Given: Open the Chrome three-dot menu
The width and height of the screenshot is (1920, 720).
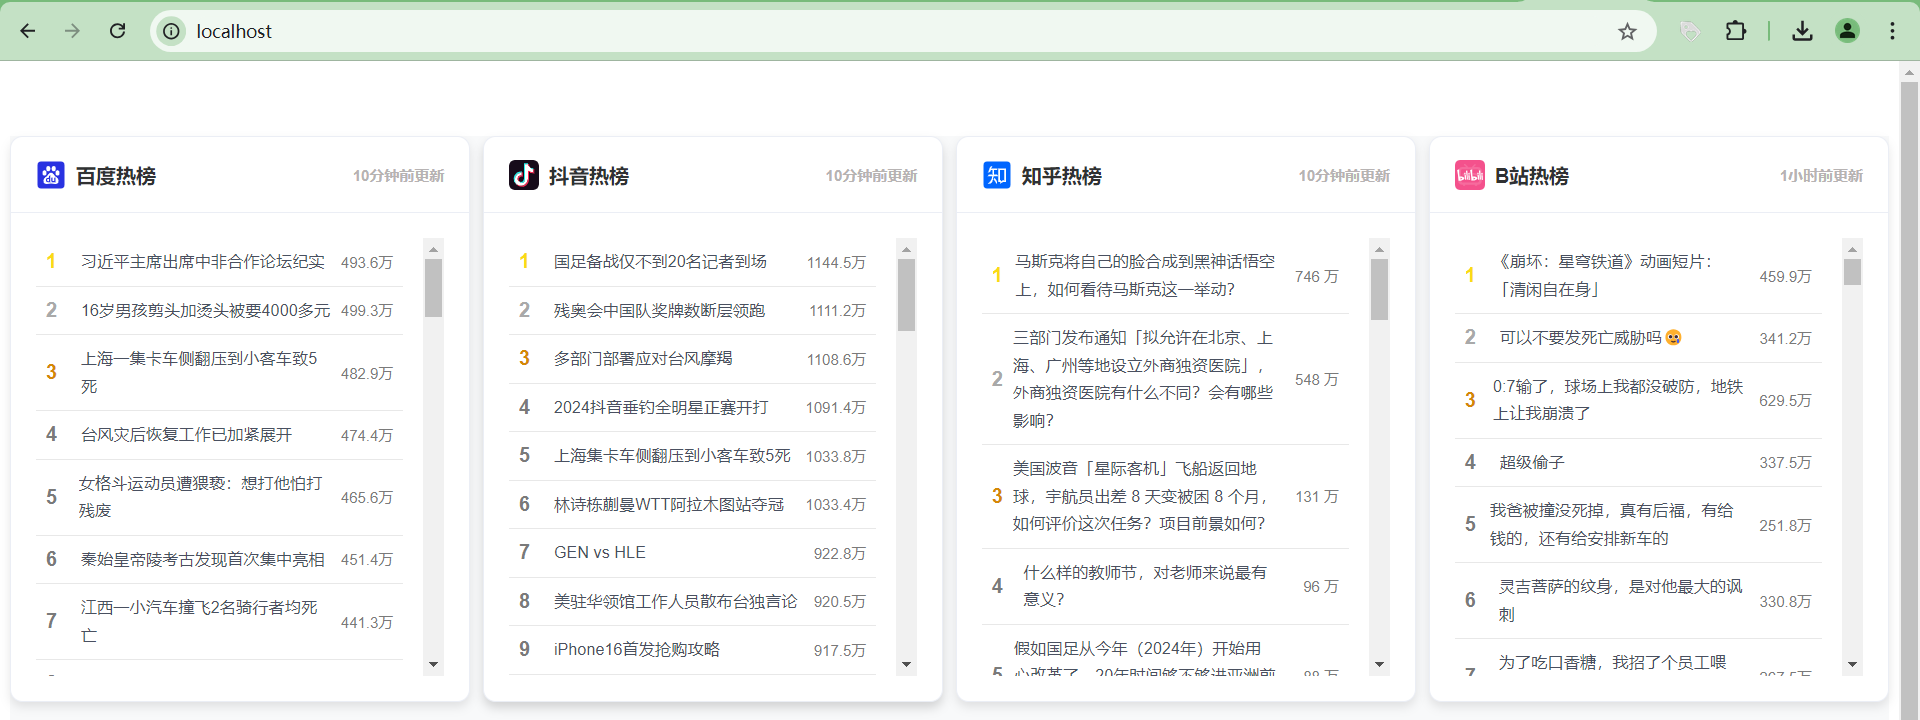Looking at the screenshot, I should coord(1892,31).
